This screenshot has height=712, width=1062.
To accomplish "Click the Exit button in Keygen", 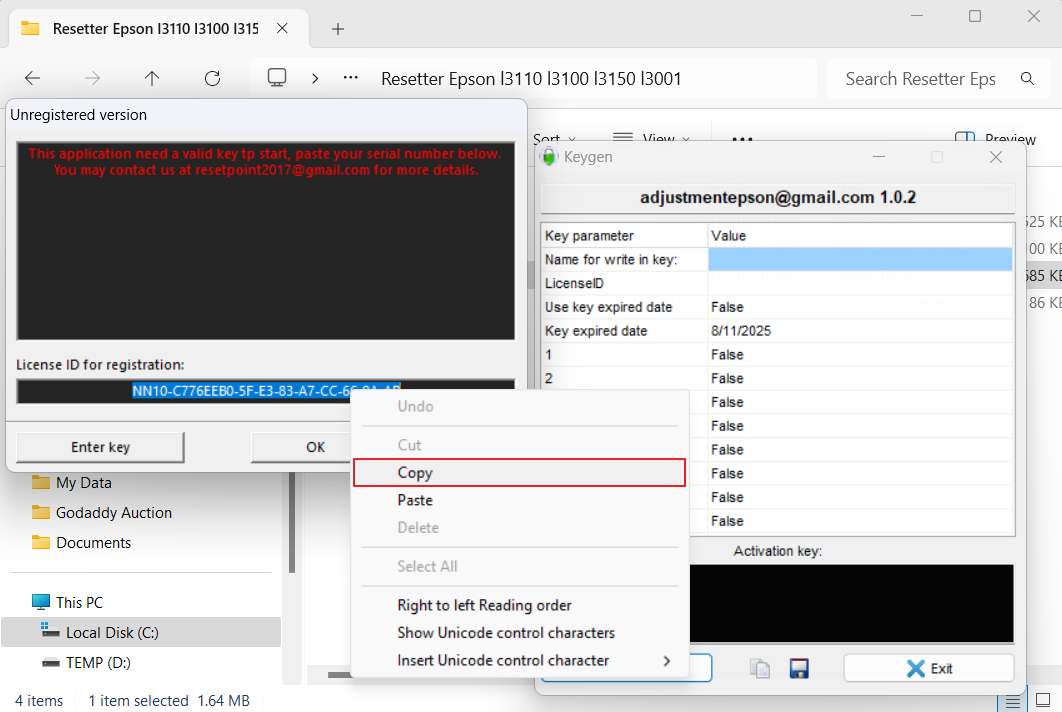I will tap(928, 668).
